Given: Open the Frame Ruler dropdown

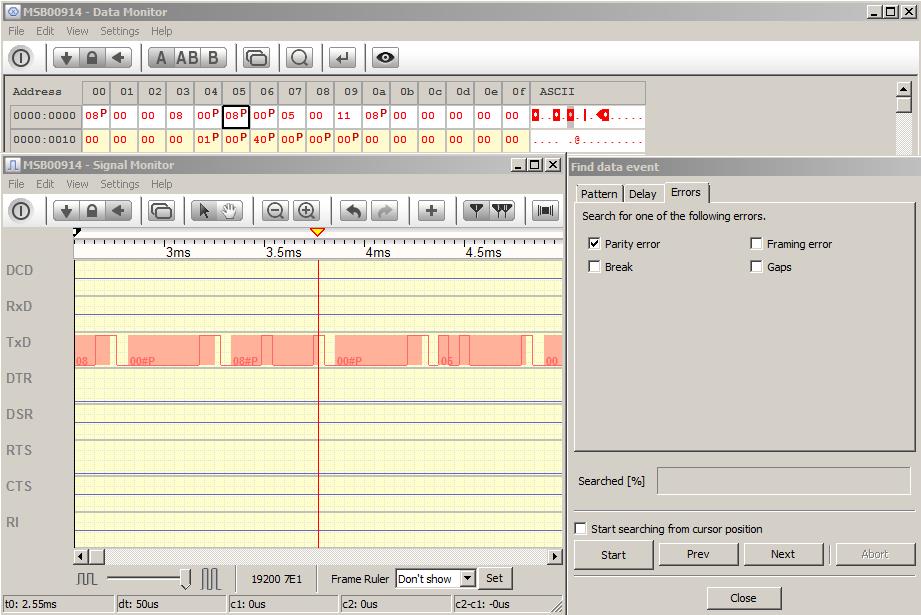Looking at the screenshot, I should pos(465,578).
